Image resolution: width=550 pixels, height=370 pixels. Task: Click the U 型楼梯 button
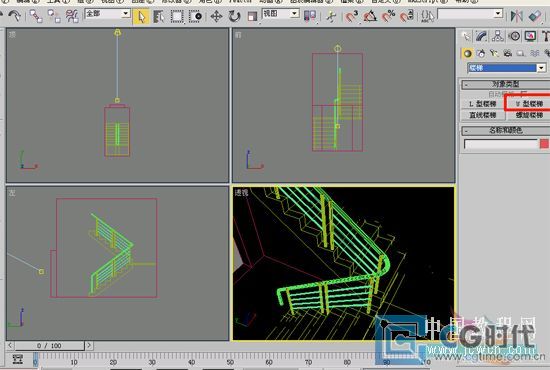[529, 104]
